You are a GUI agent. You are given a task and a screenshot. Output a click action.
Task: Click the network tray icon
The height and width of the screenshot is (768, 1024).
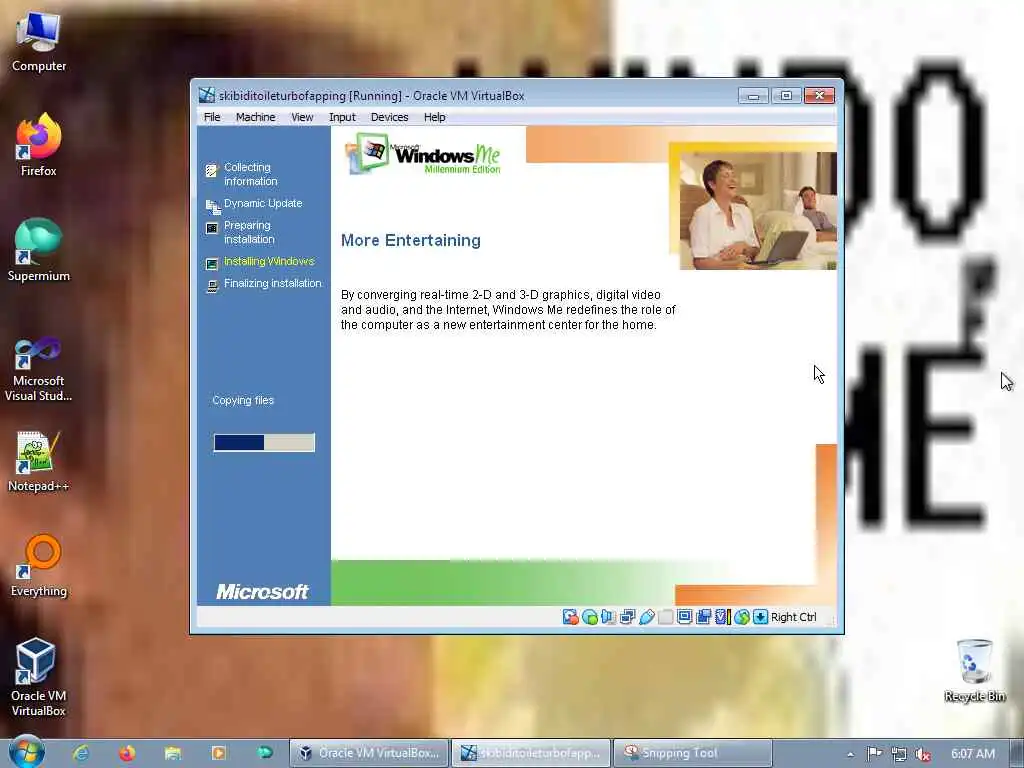pos(899,754)
